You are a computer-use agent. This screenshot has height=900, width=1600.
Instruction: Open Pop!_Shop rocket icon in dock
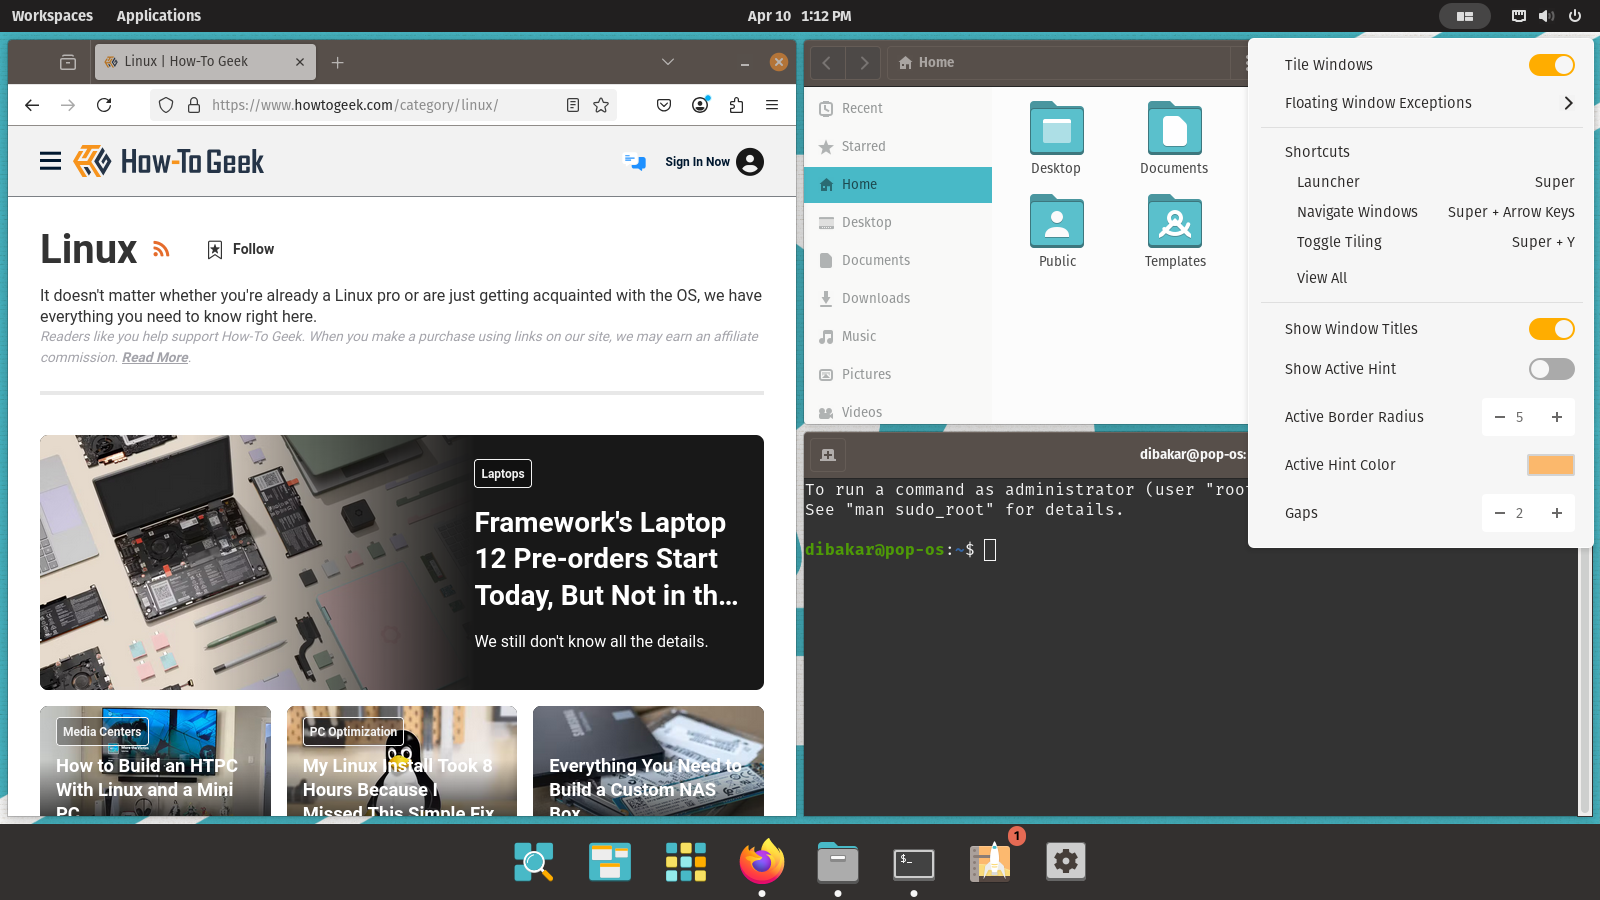click(992, 861)
